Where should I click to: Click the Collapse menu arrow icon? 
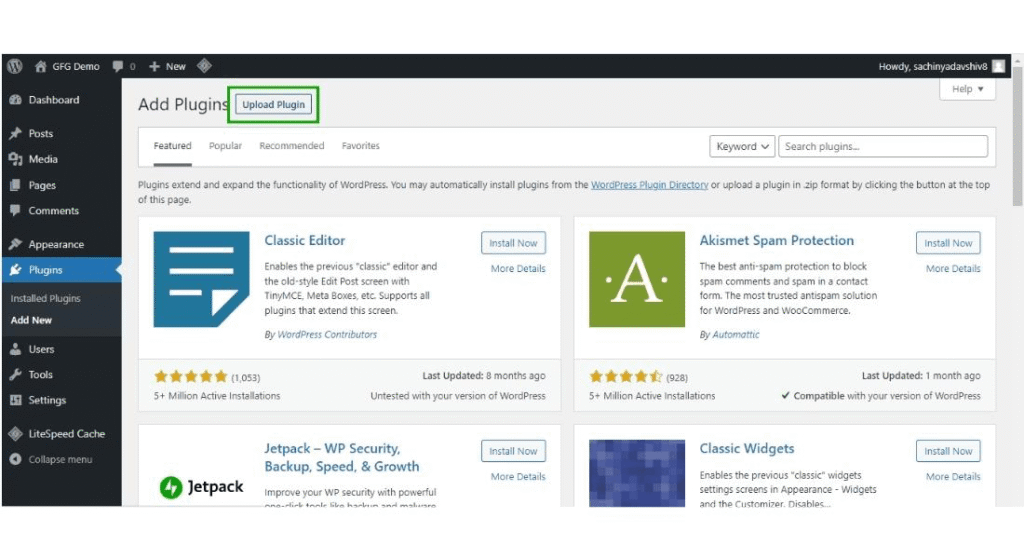tap(16, 459)
